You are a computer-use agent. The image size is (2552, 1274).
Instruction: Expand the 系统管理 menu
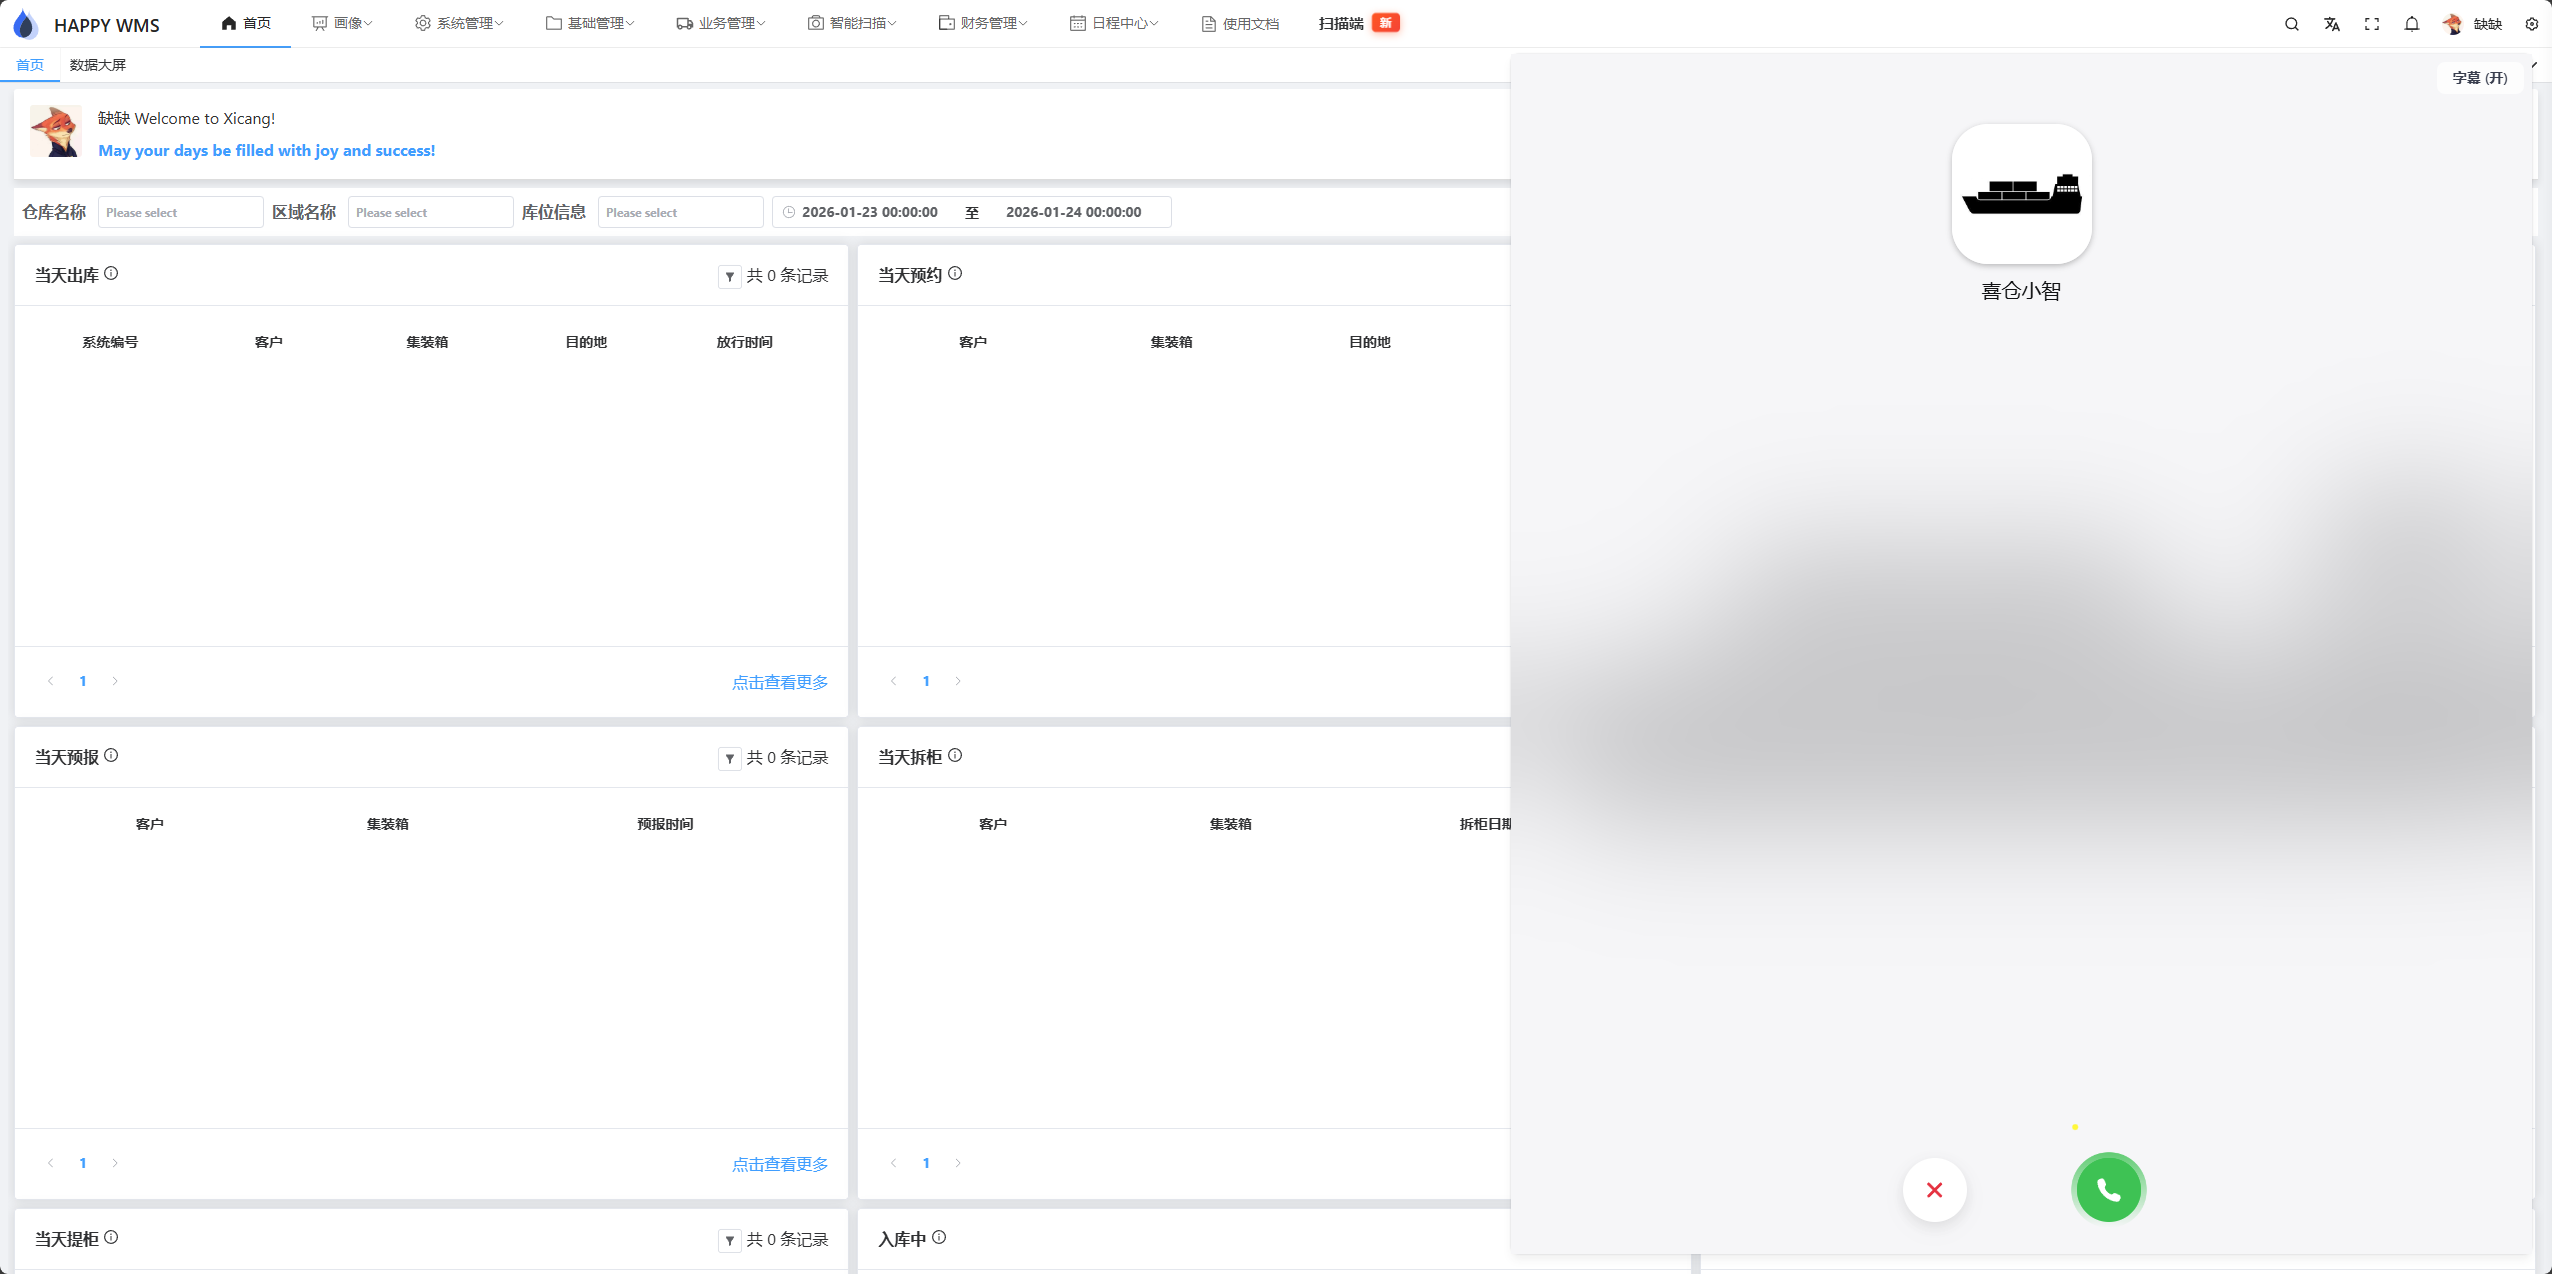(461, 22)
